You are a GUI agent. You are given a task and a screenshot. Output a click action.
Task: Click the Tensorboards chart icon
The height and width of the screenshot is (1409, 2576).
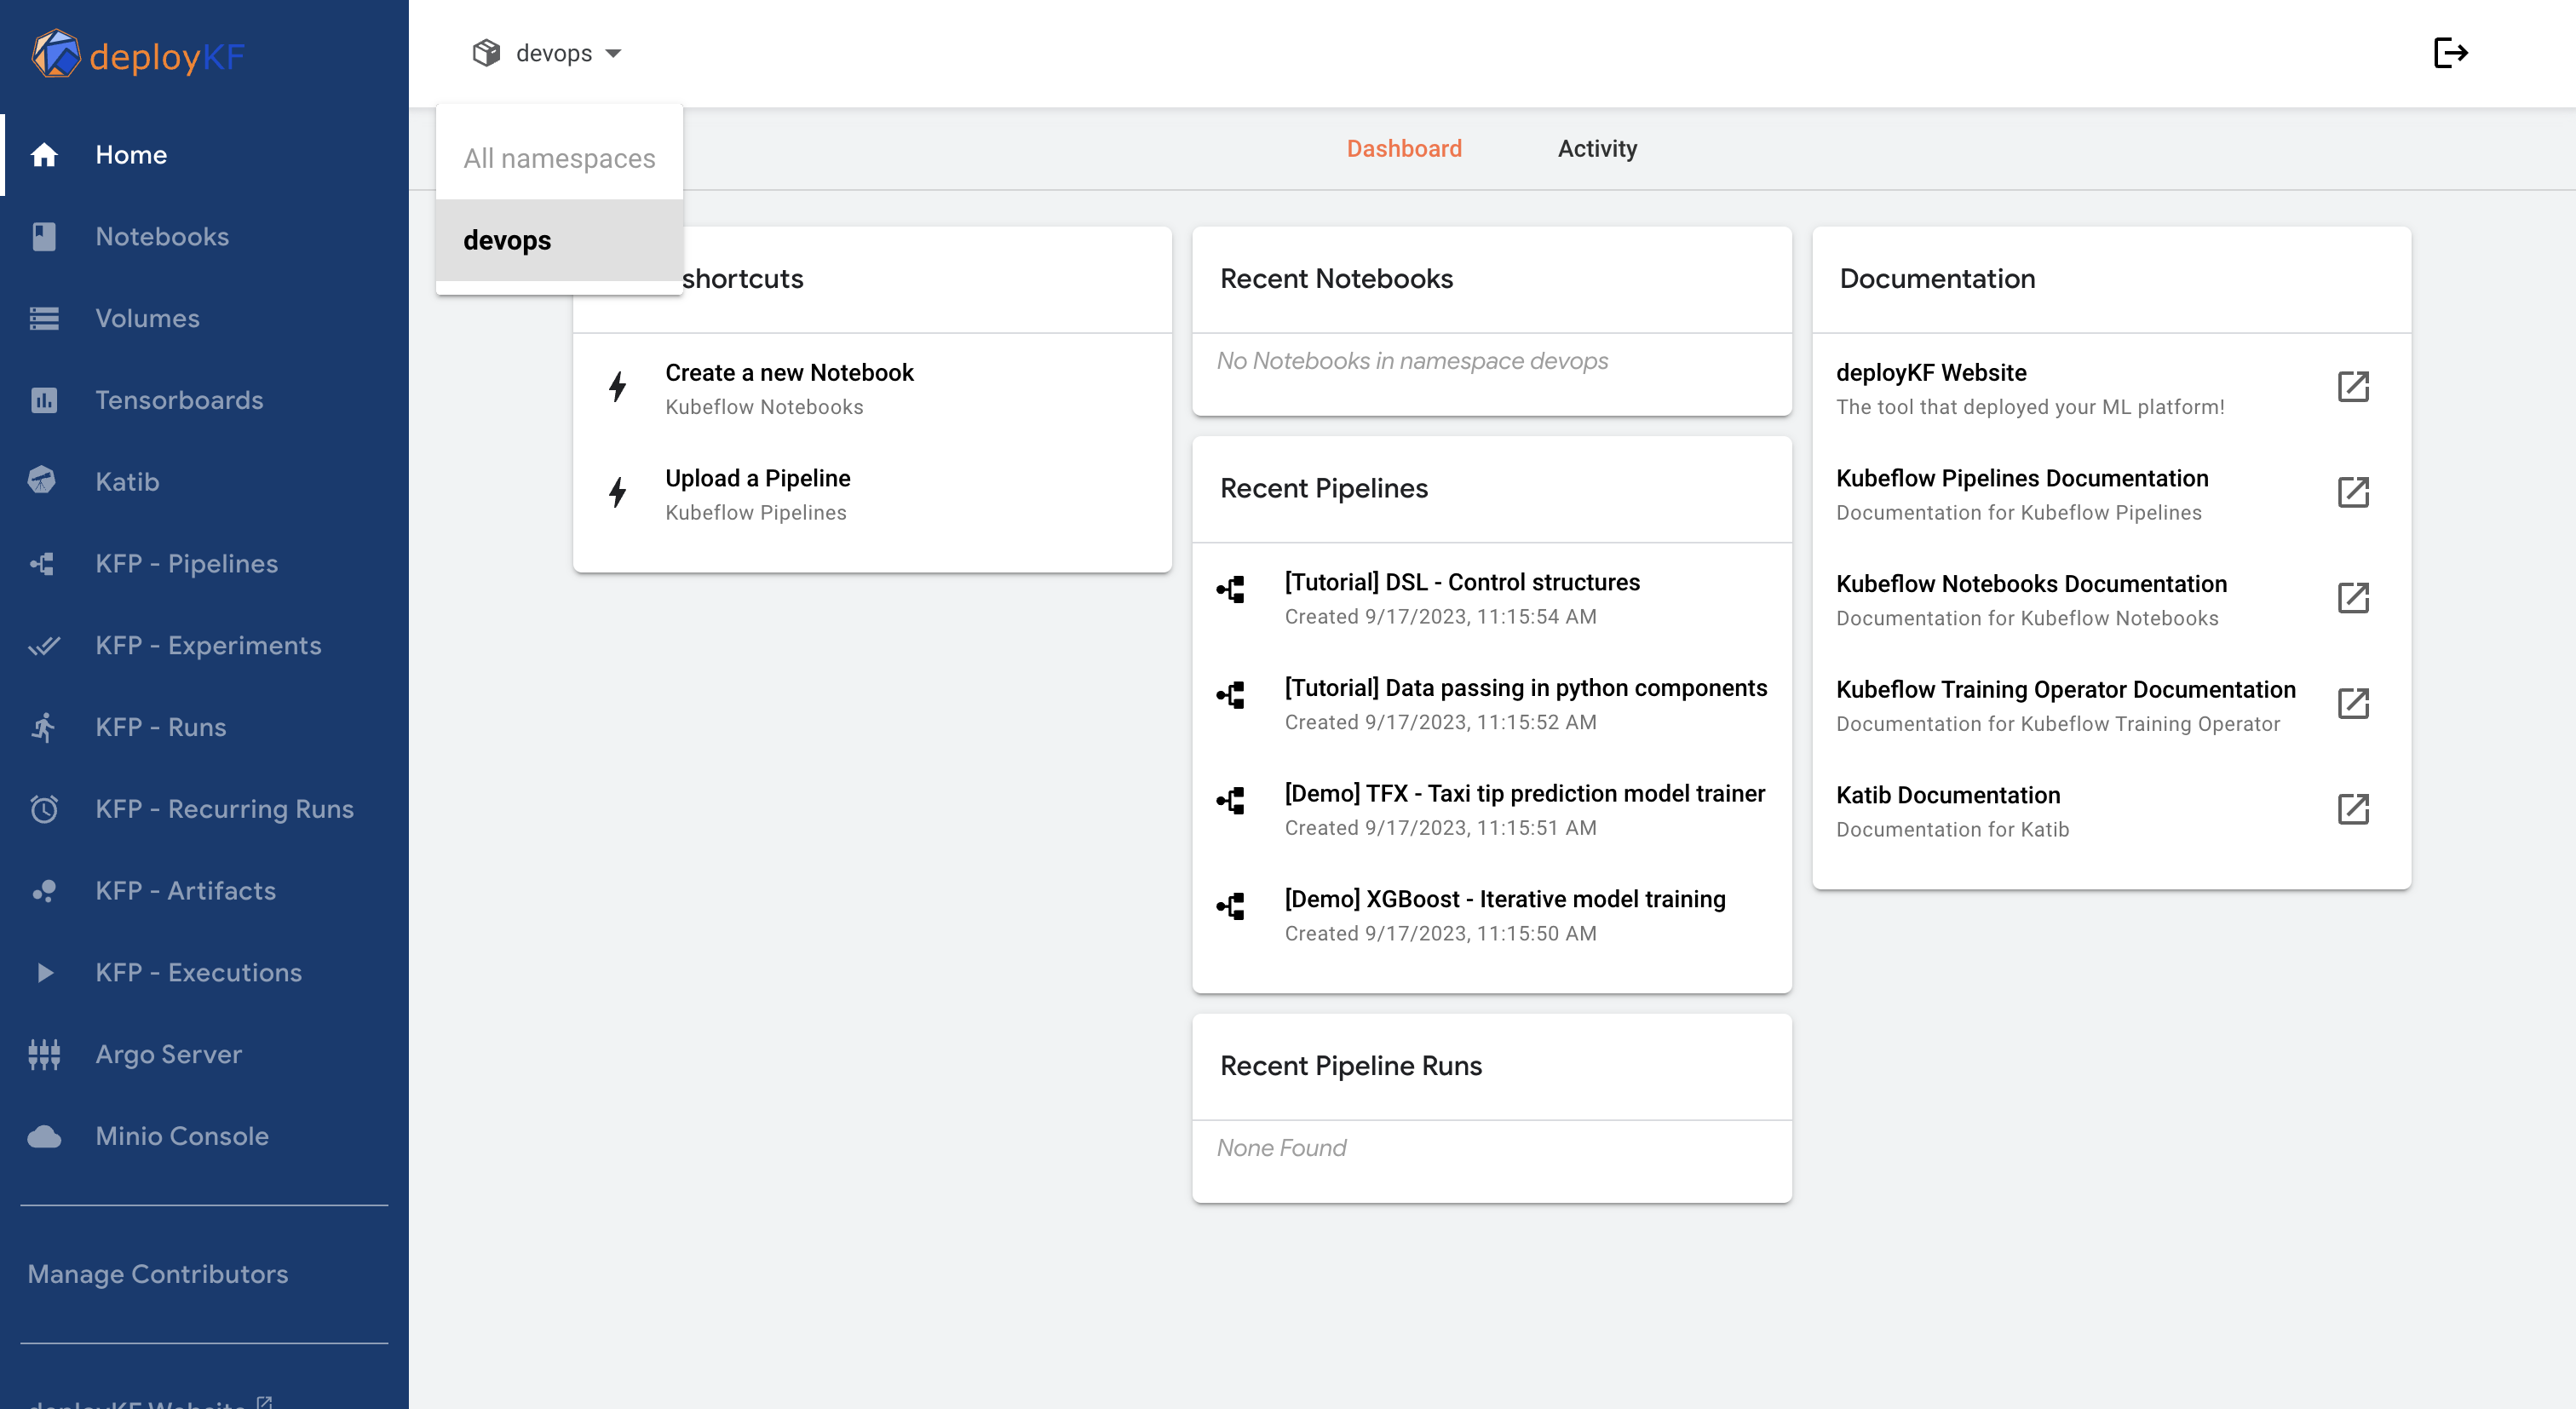click(44, 400)
